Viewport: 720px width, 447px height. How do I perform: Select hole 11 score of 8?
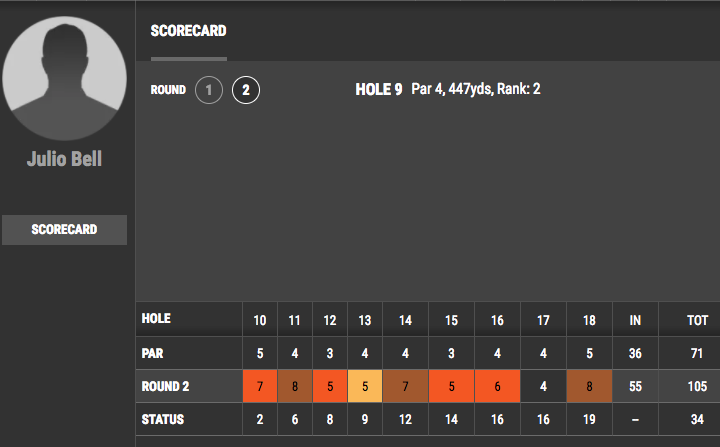295,386
